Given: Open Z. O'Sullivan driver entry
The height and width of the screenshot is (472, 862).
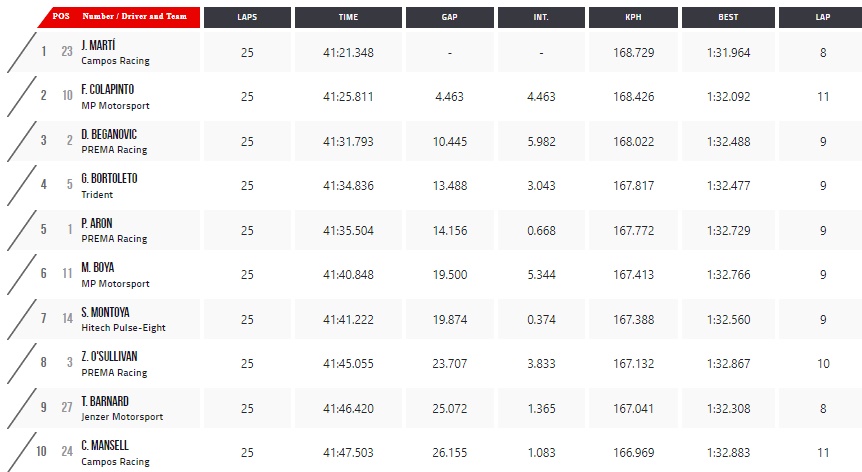Looking at the screenshot, I should tap(109, 356).
